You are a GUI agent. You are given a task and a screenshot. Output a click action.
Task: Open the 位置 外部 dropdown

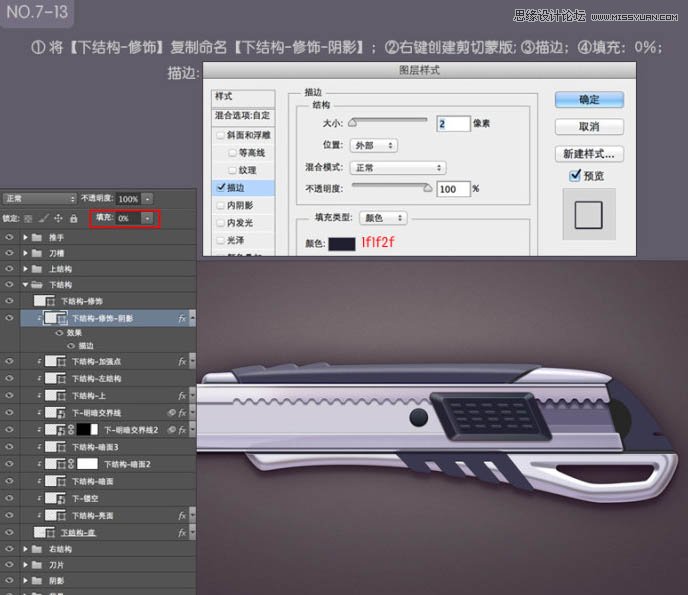373,146
